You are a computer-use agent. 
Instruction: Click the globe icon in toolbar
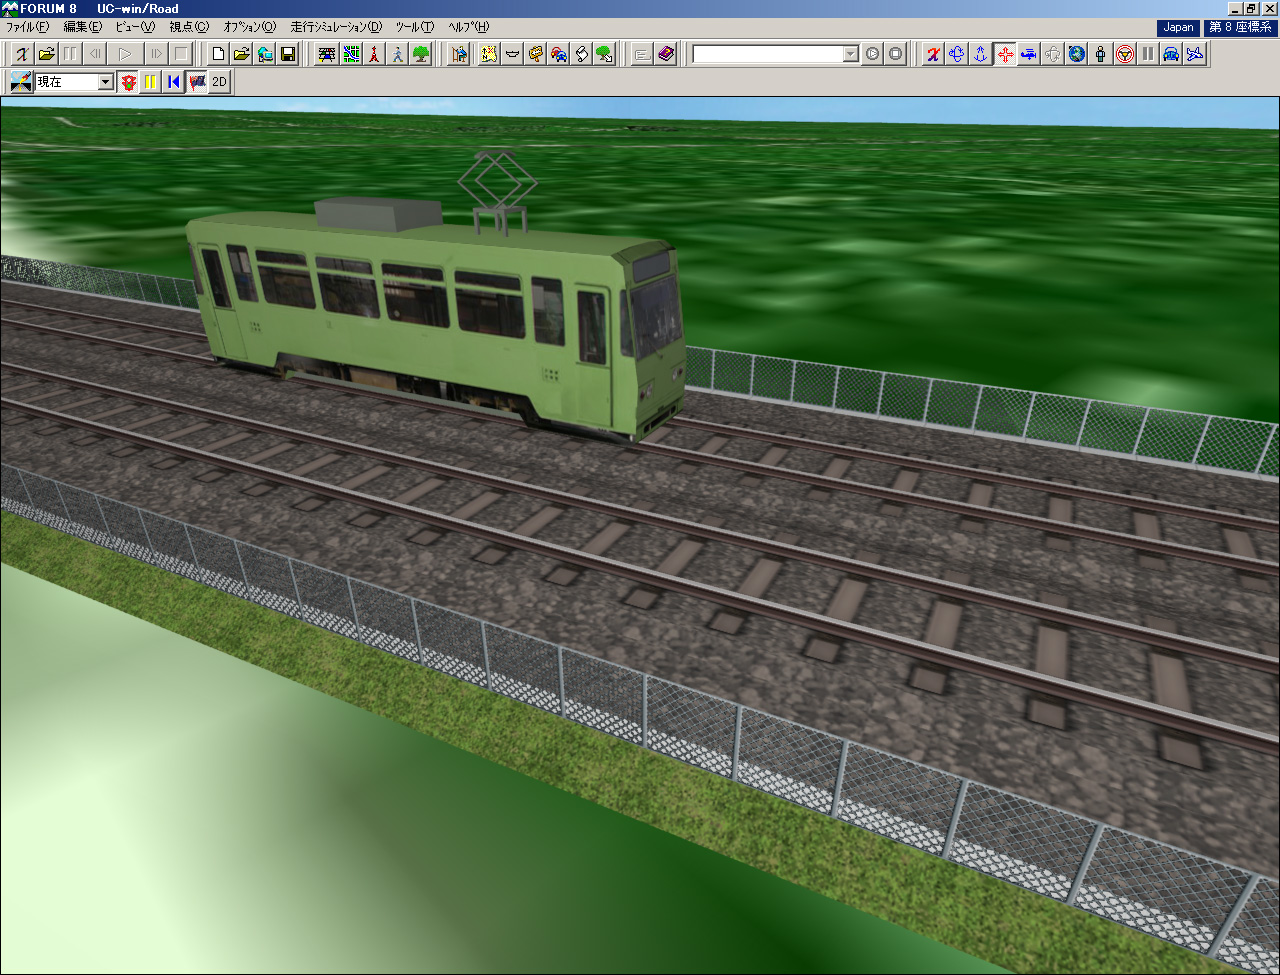[1077, 54]
